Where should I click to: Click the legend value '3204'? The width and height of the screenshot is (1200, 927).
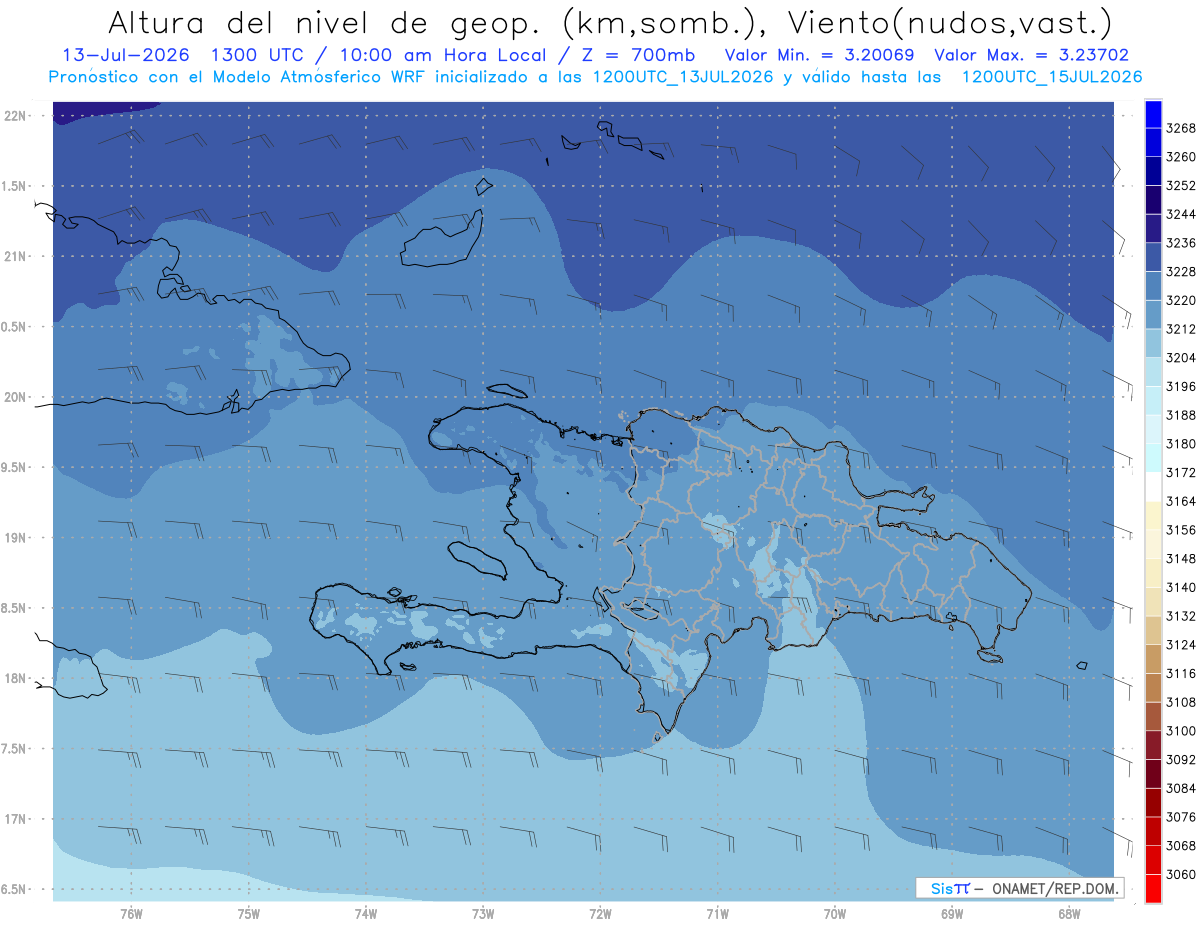1181,358
